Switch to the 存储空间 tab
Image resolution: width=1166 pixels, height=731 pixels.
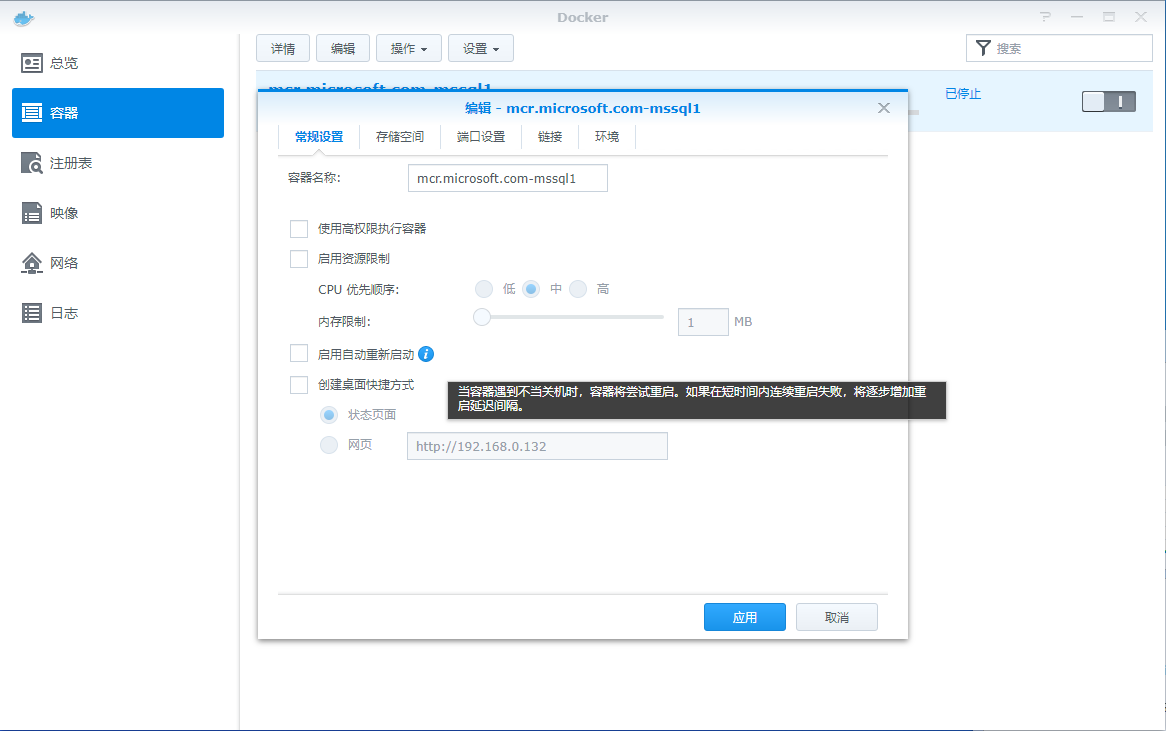tap(399, 137)
